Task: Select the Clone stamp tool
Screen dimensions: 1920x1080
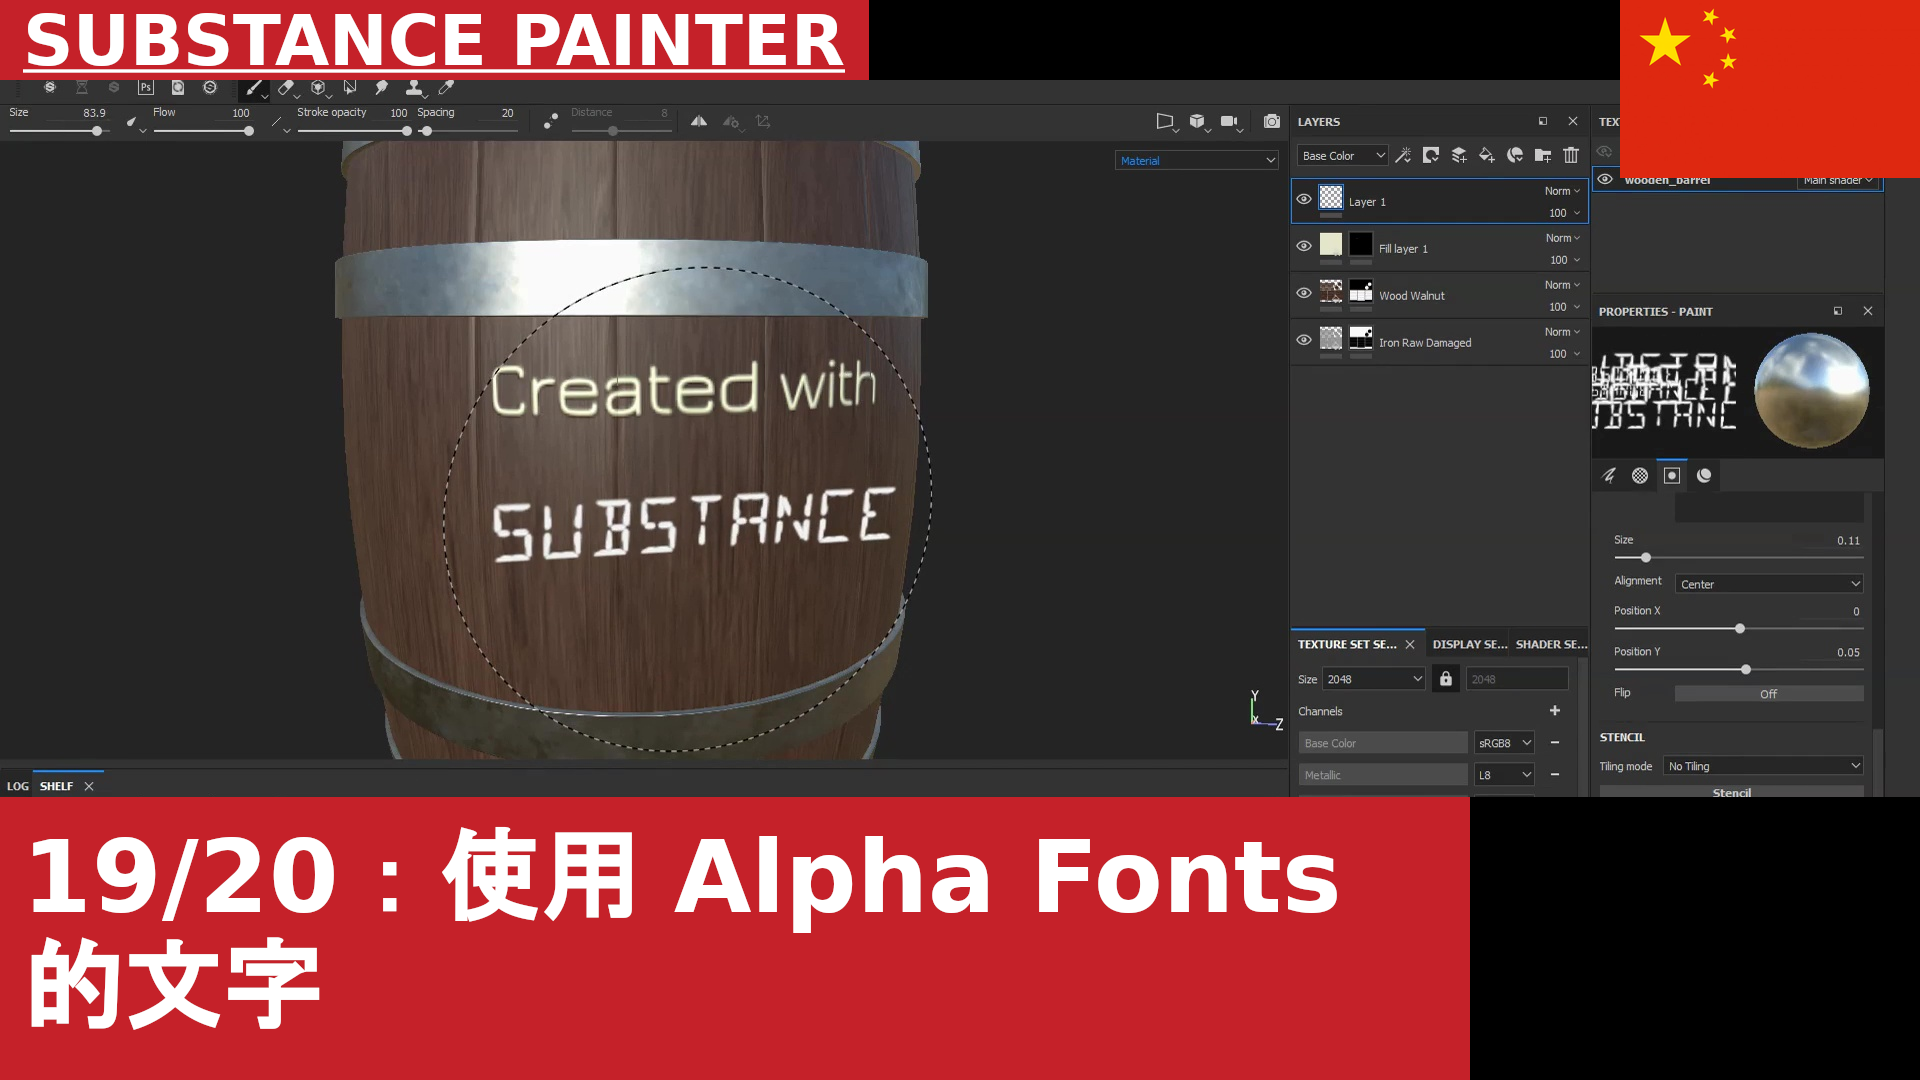Action: 414,88
